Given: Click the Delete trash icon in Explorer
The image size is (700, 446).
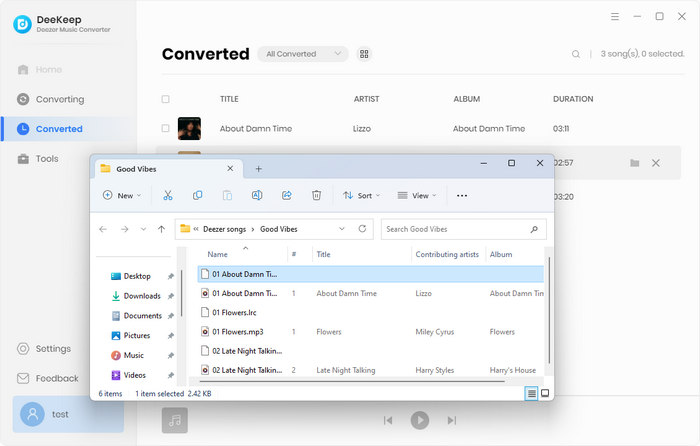Looking at the screenshot, I should [316, 195].
